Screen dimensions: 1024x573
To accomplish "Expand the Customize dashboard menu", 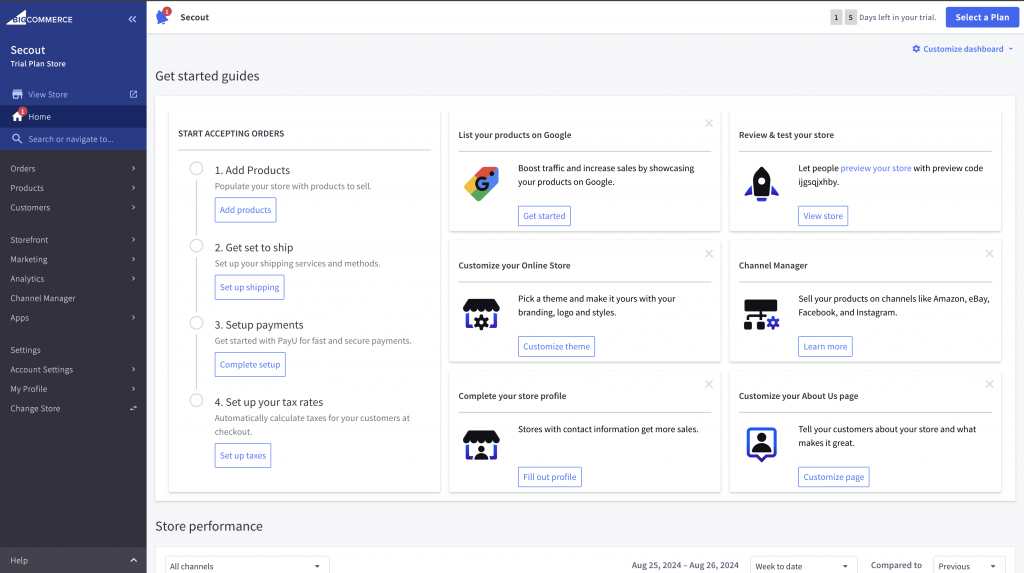I will (x=962, y=49).
